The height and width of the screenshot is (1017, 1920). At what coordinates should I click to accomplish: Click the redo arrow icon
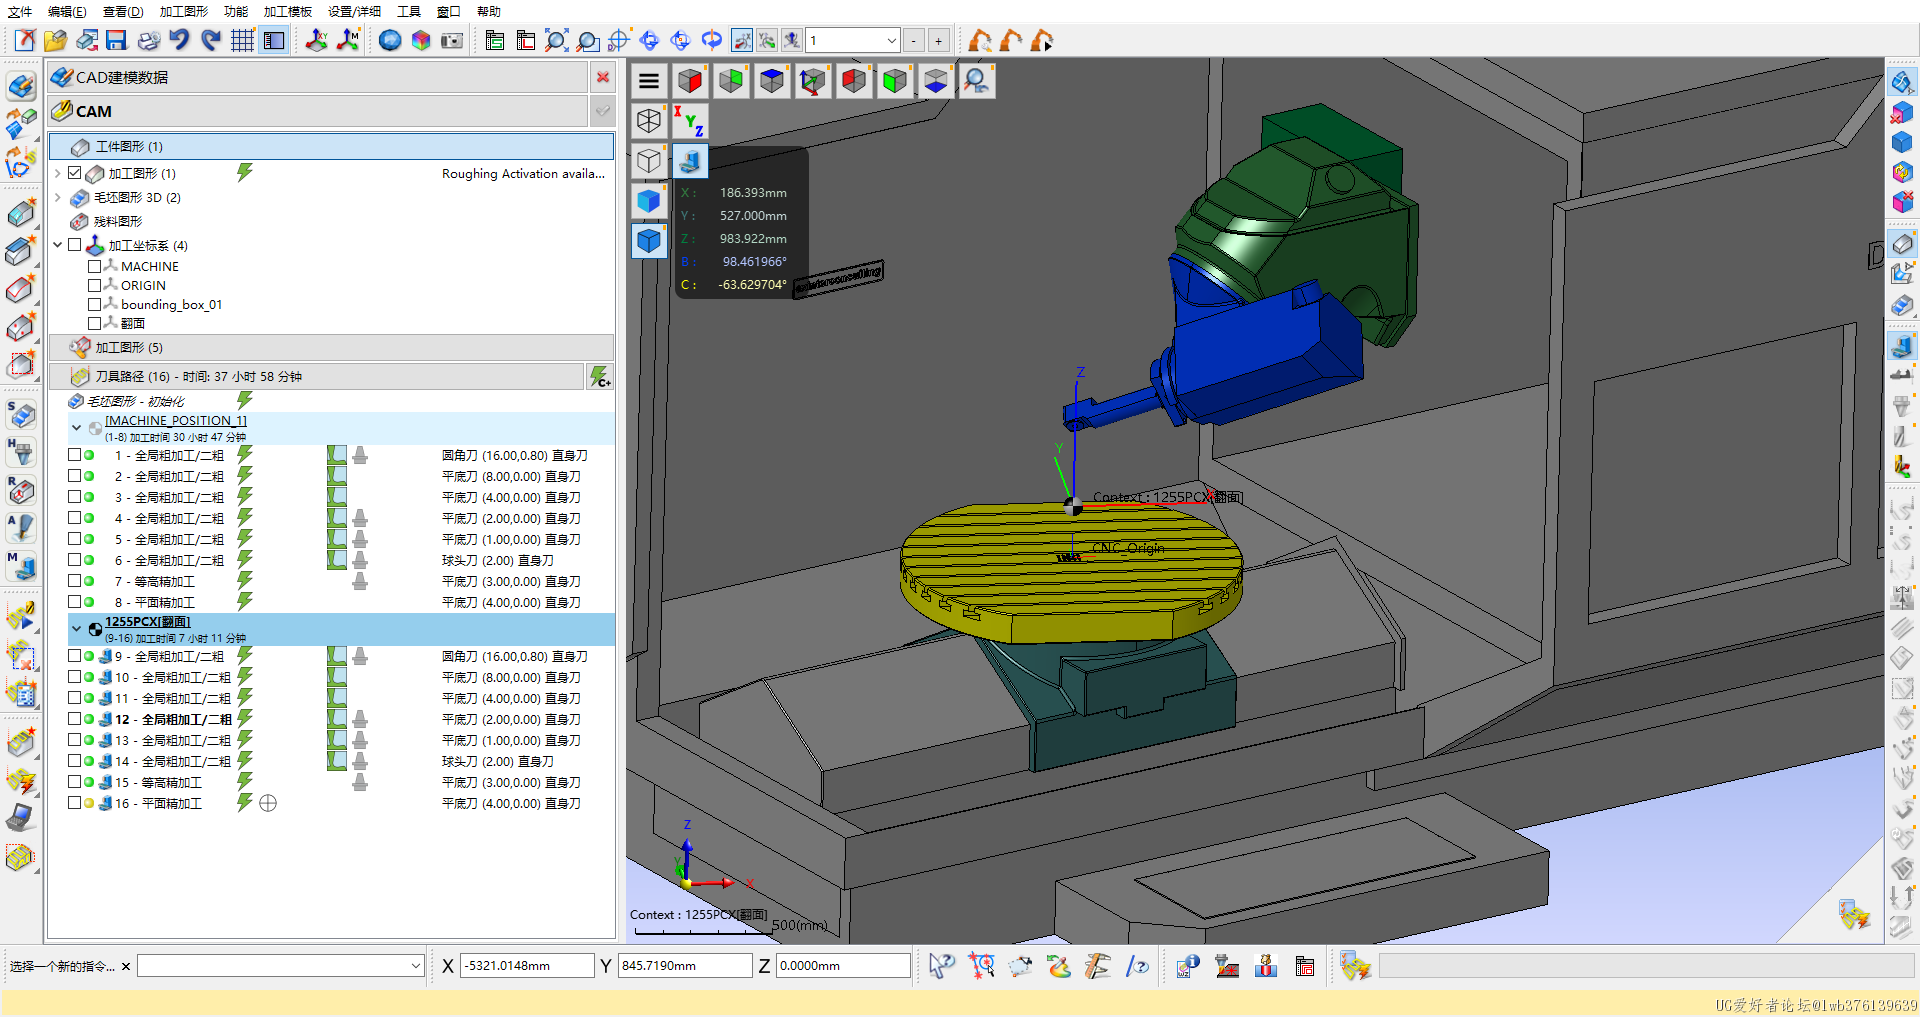[210, 40]
